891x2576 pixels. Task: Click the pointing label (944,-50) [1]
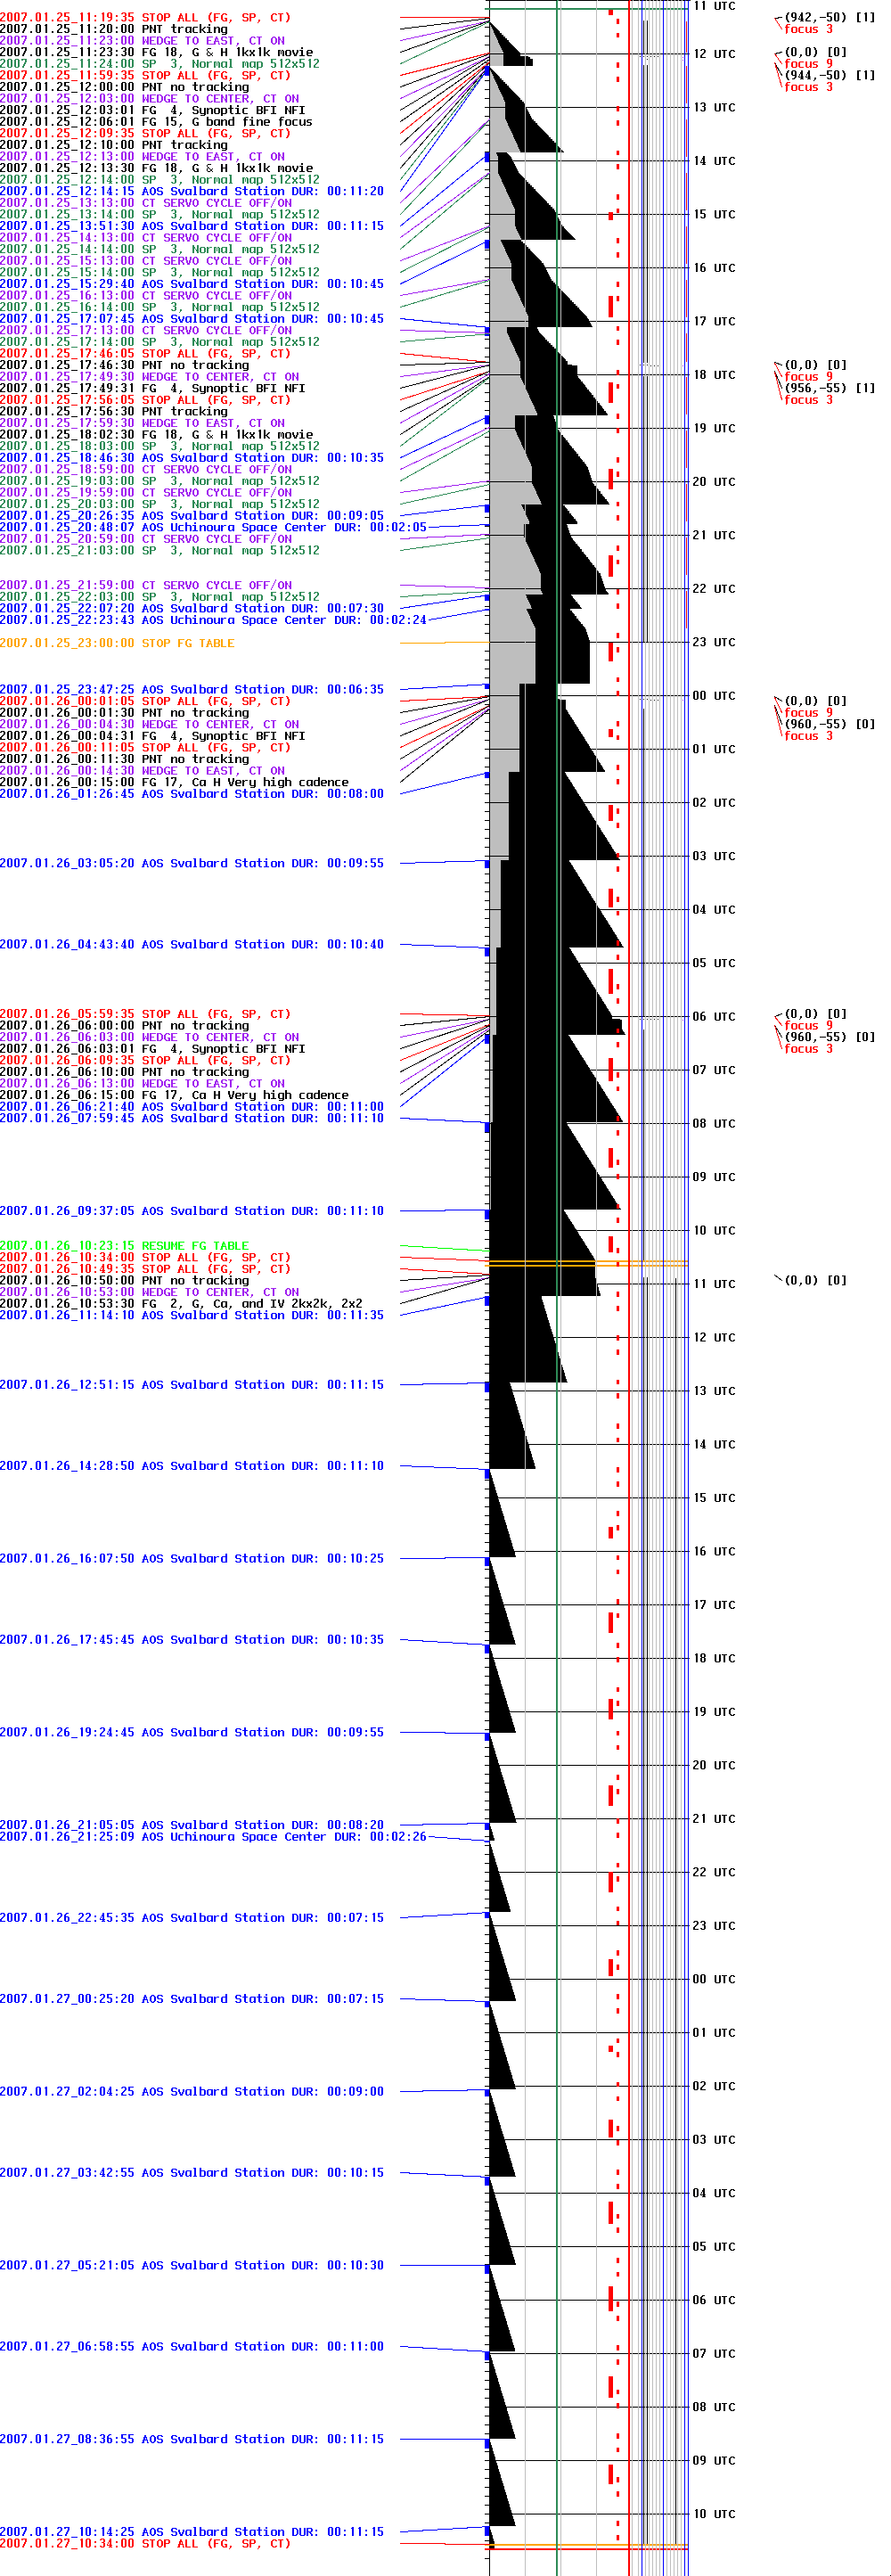[x=828, y=75]
